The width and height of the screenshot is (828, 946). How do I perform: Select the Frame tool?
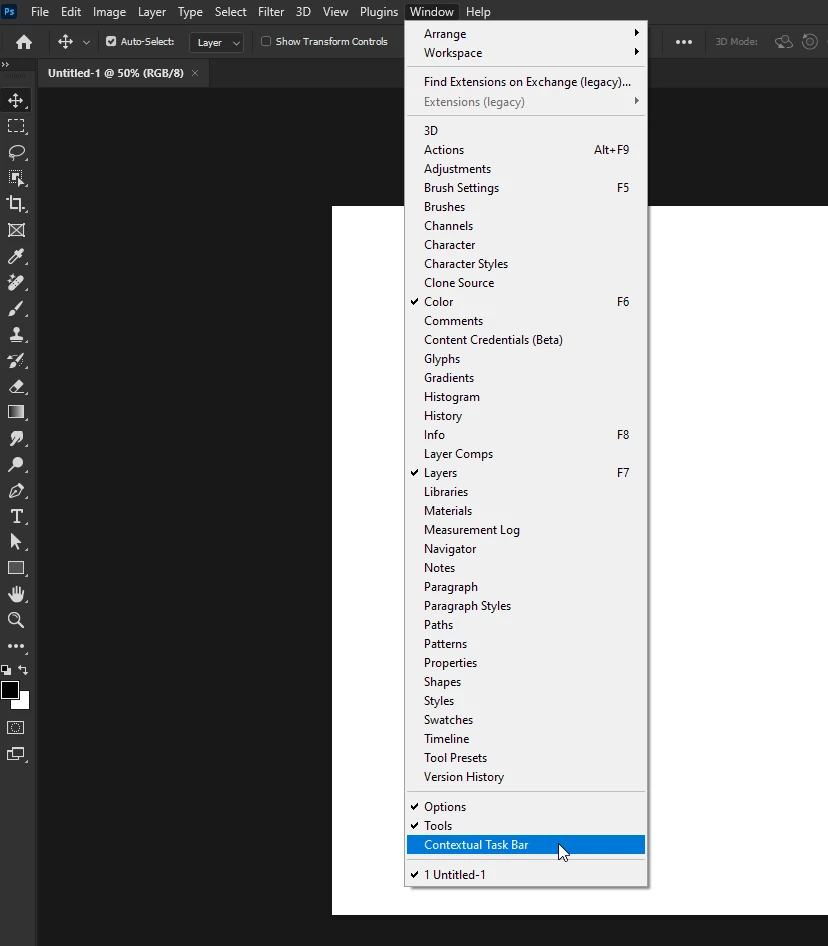tap(16, 230)
